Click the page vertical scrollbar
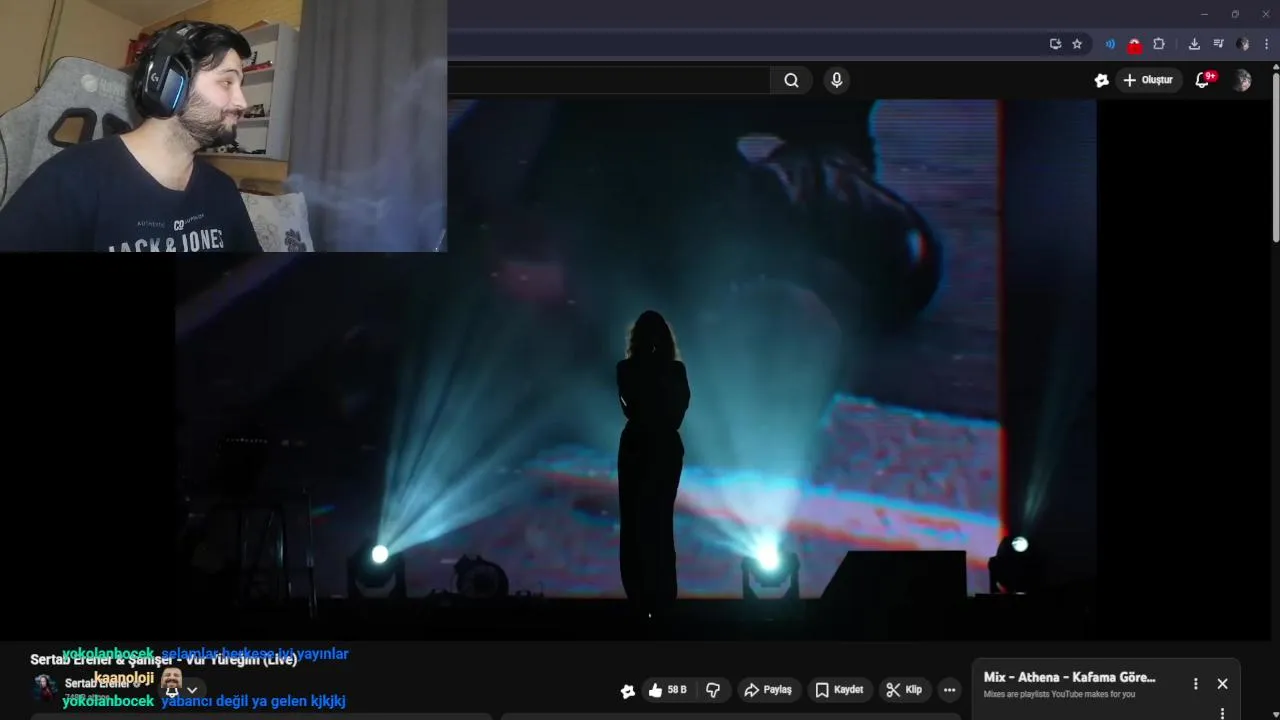 coord(1275,155)
